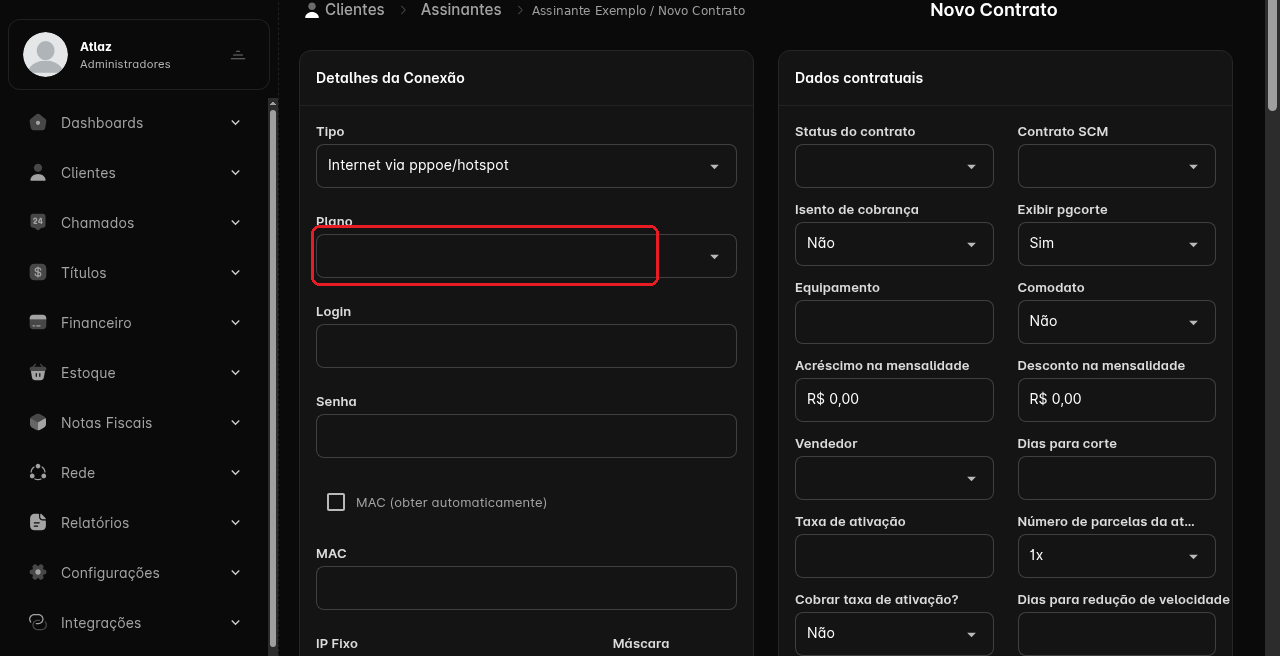Open the Comodato dropdown
This screenshot has width=1280, height=656.
click(1116, 322)
